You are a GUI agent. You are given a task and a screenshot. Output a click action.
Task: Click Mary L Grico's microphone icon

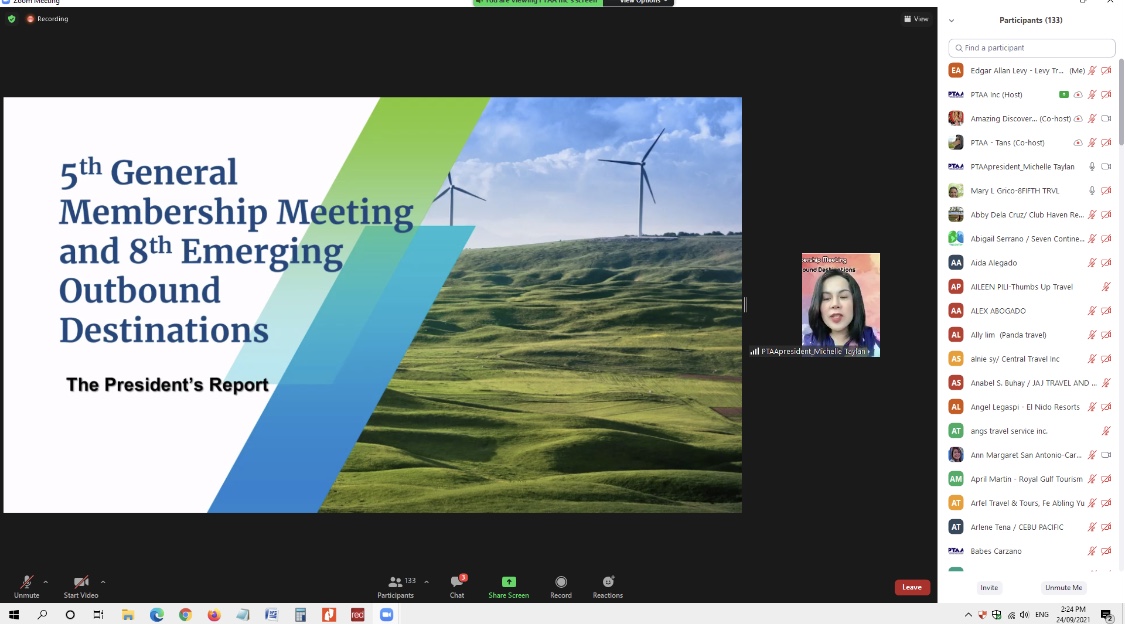click(x=1092, y=191)
